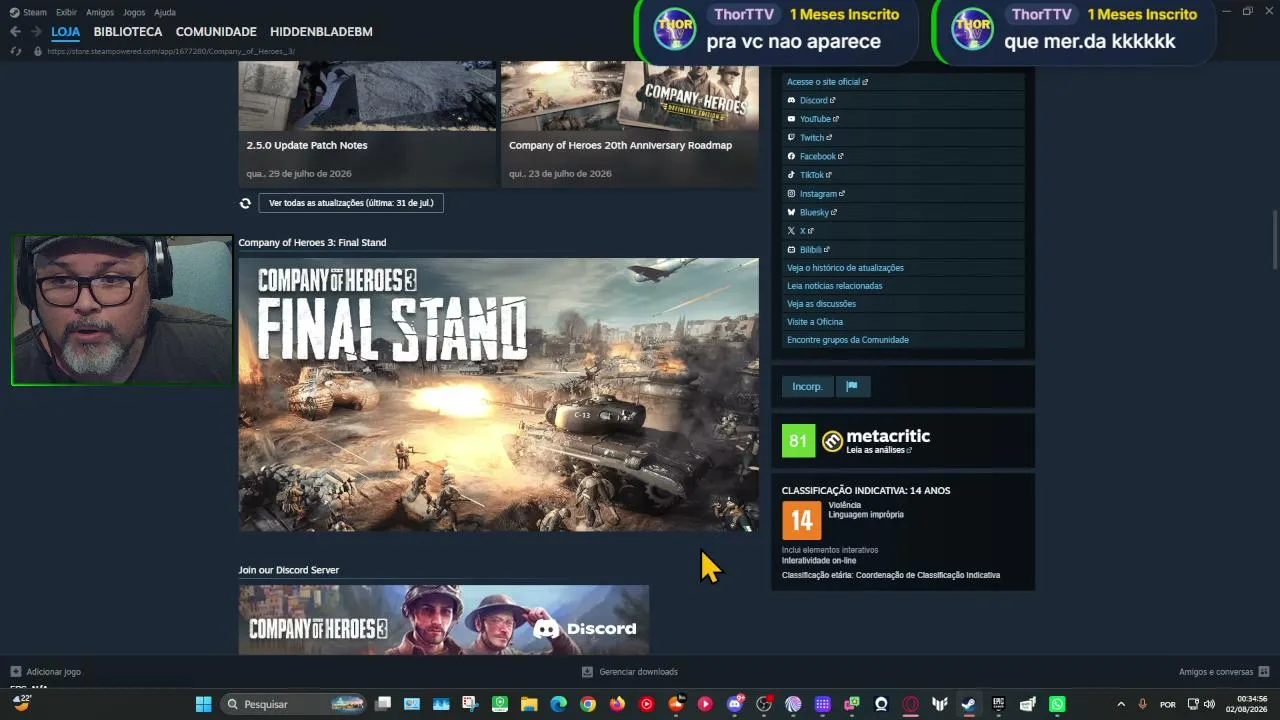Click the Bilibili icon in the links list
The height and width of the screenshot is (720, 1280).
pos(791,249)
